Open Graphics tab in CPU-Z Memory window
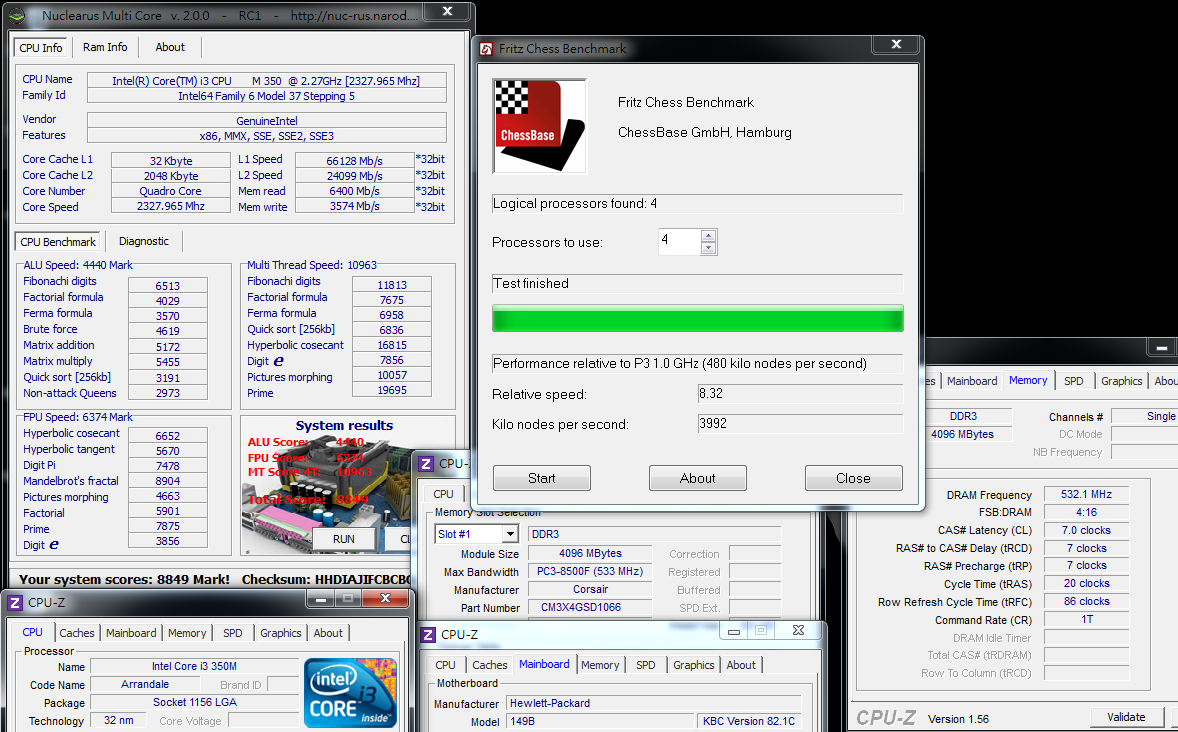Image resolution: width=1178 pixels, height=732 pixels. coord(1122,381)
